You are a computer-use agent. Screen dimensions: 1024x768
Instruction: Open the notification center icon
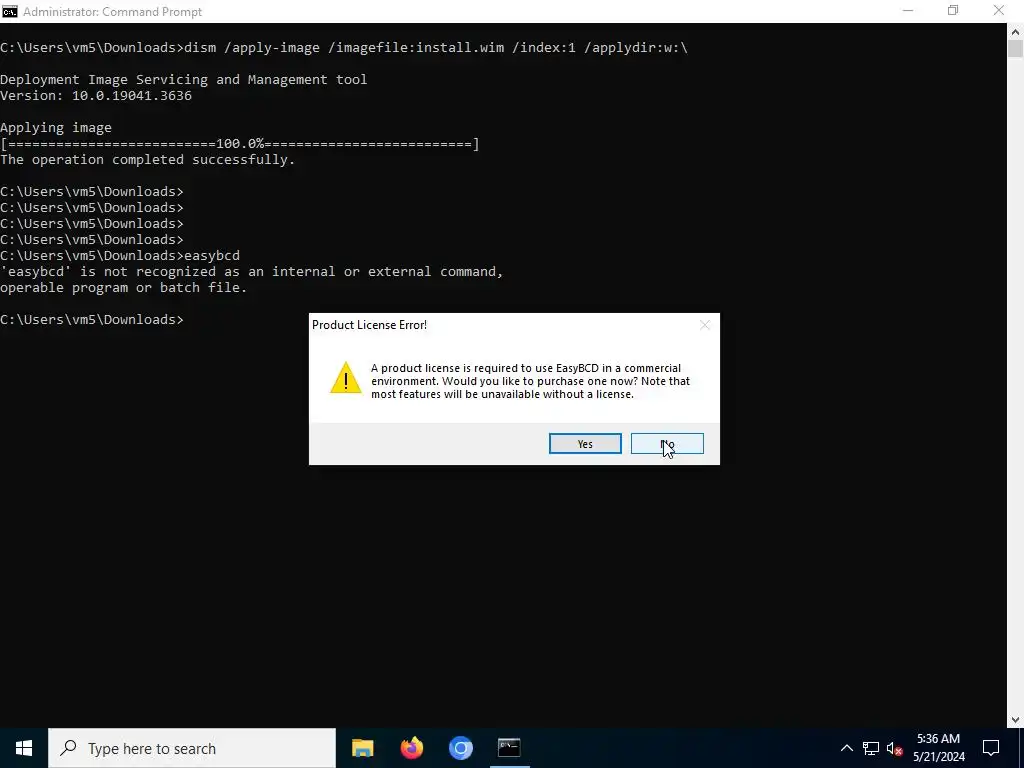point(991,748)
